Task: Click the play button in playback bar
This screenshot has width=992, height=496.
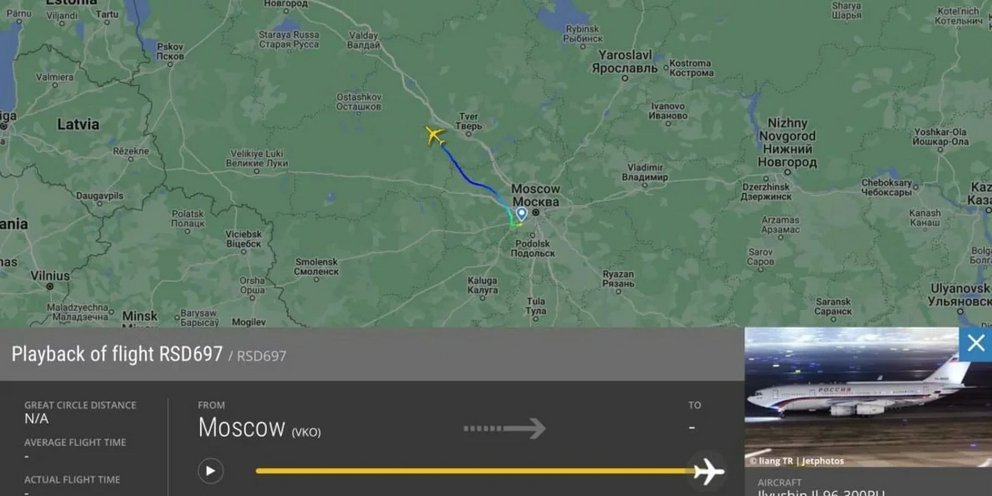Action: click(x=211, y=471)
